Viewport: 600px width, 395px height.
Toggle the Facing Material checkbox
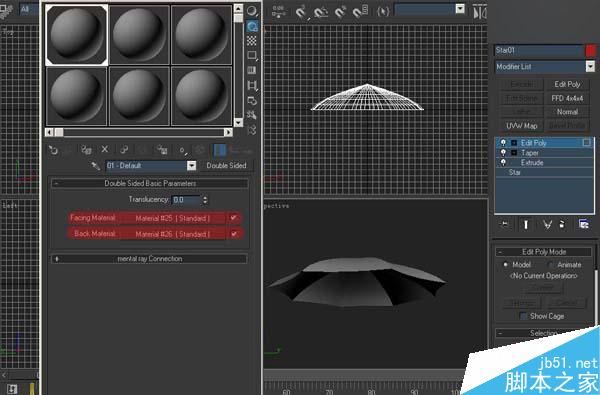[233, 218]
